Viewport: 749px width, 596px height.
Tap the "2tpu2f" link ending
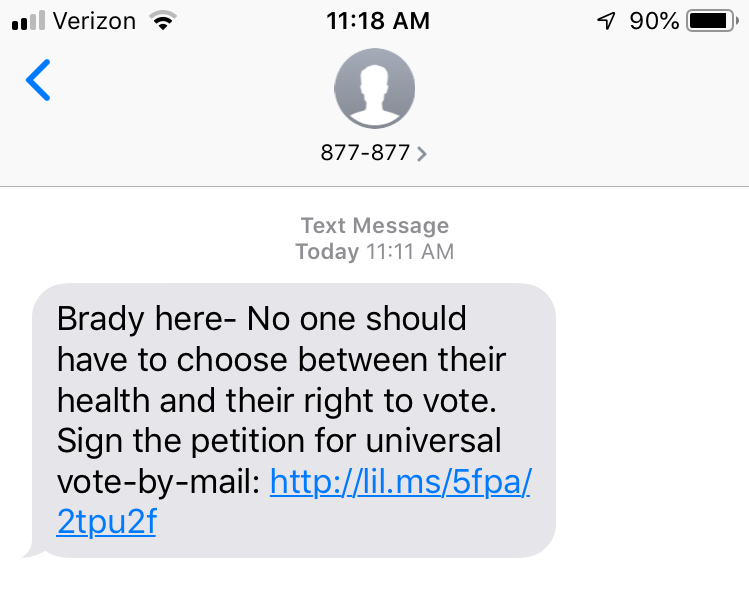click(106, 524)
